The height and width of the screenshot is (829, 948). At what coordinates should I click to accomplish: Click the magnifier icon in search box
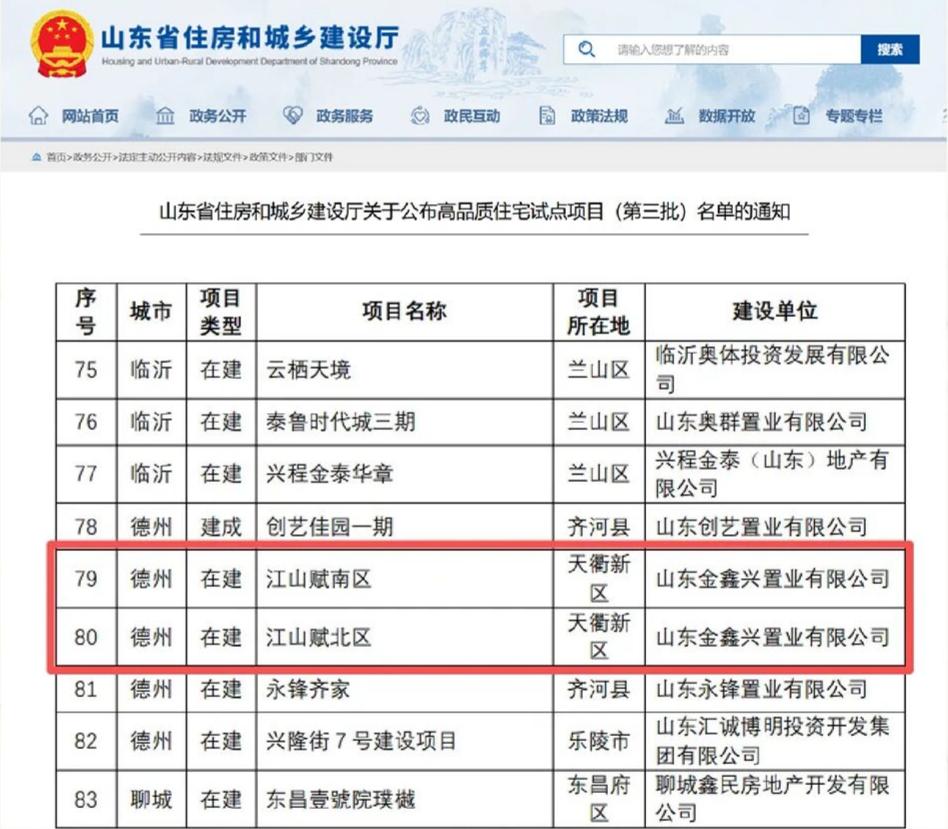[x=586, y=49]
